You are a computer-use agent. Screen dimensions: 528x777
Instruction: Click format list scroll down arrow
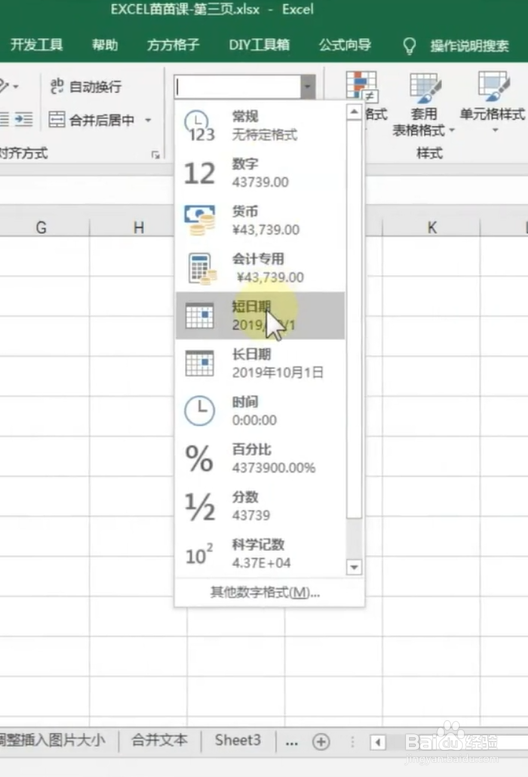pos(354,567)
